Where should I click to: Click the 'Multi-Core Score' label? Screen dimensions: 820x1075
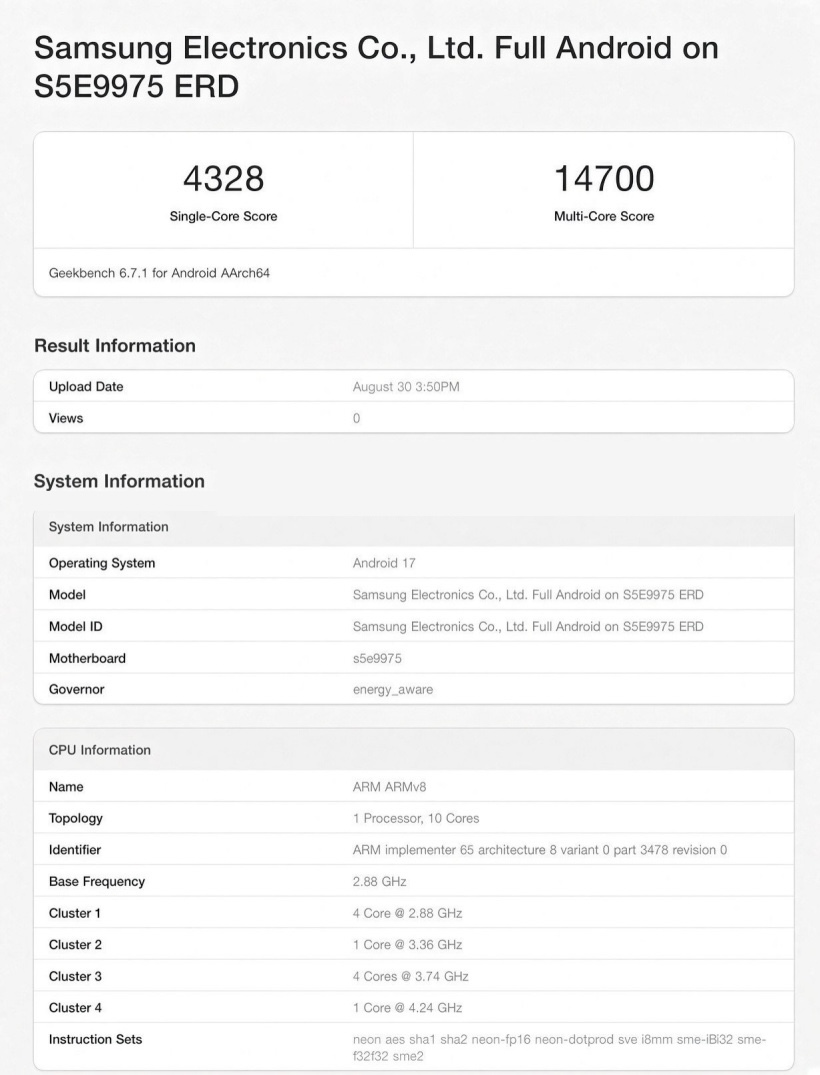(604, 217)
